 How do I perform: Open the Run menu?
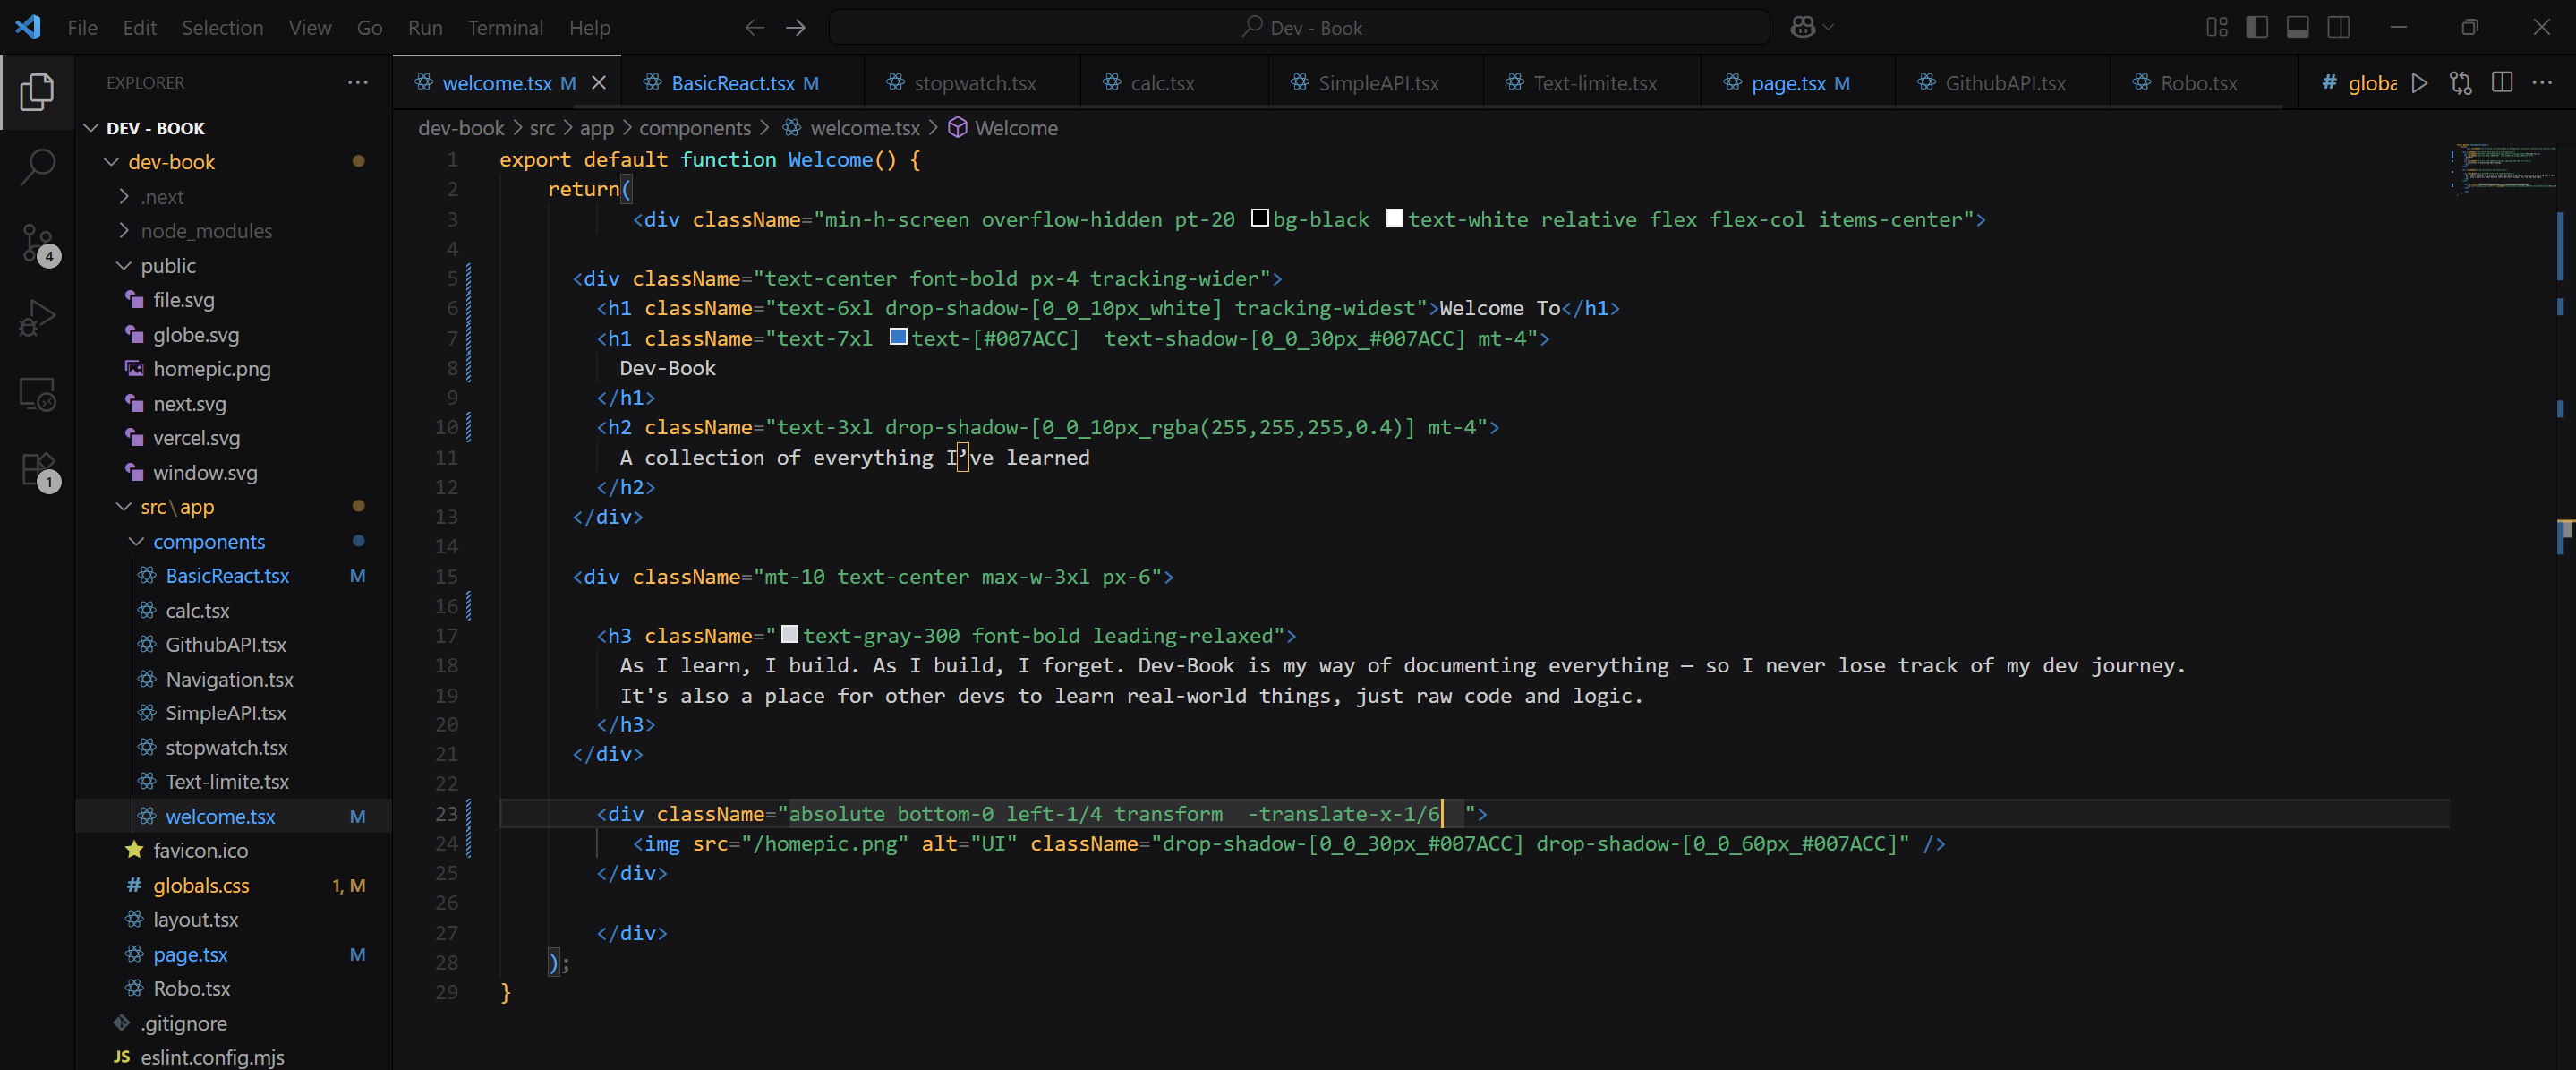pyautogui.click(x=425, y=28)
